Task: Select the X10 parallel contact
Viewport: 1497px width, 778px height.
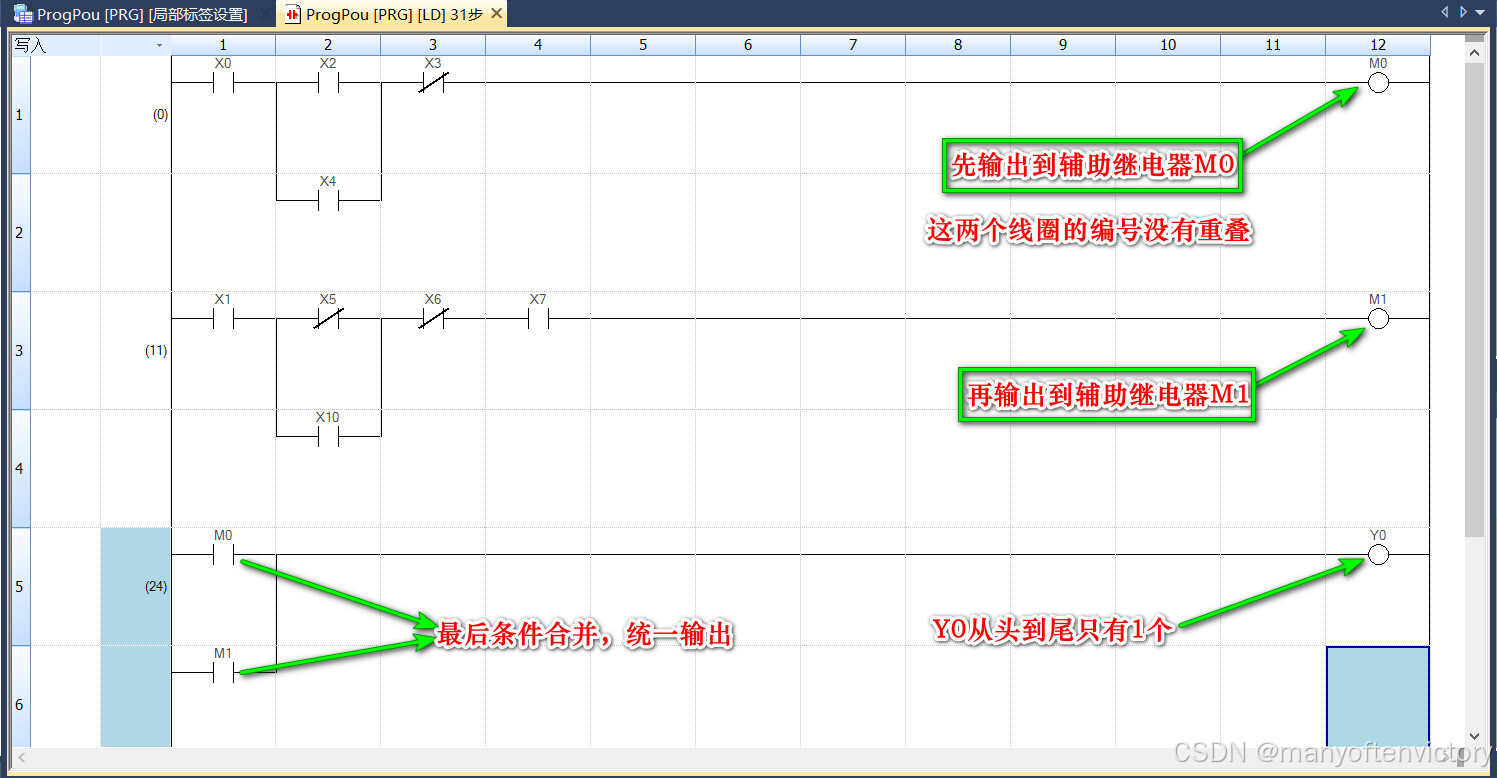Action: (x=328, y=437)
